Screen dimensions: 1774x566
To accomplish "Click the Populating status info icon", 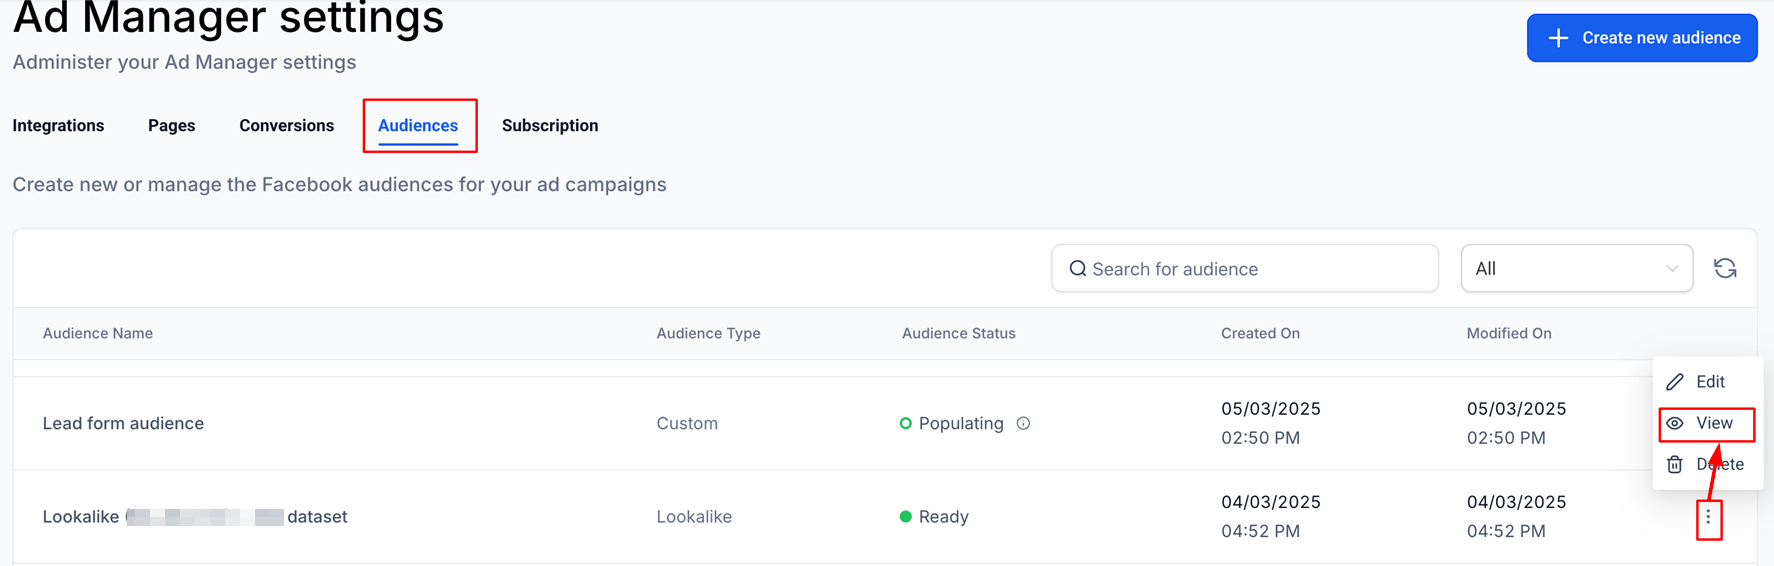I will pos(1023,423).
